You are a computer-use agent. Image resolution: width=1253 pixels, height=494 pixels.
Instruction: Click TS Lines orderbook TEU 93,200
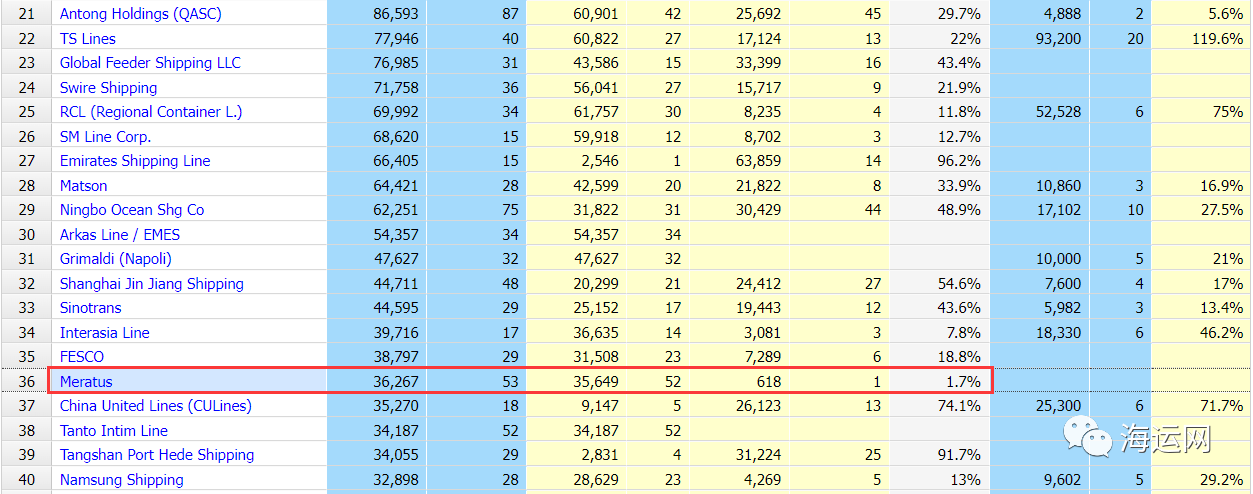pyautogui.click(x=1057, y=38)
